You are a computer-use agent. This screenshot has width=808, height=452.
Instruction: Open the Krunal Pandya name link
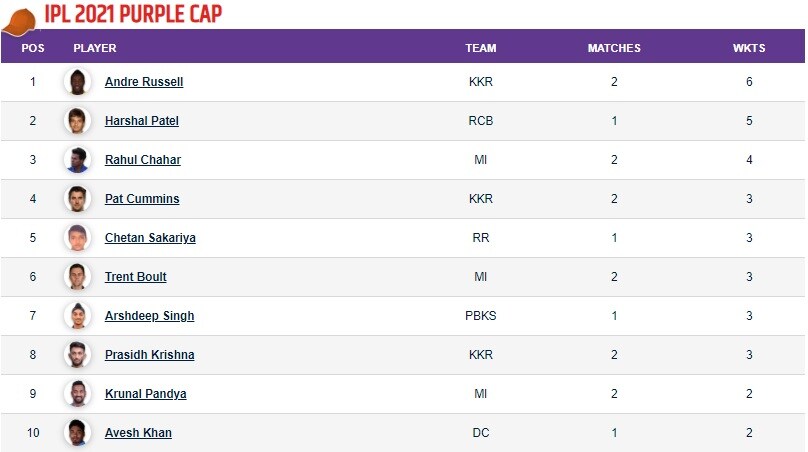pos(145,394)
